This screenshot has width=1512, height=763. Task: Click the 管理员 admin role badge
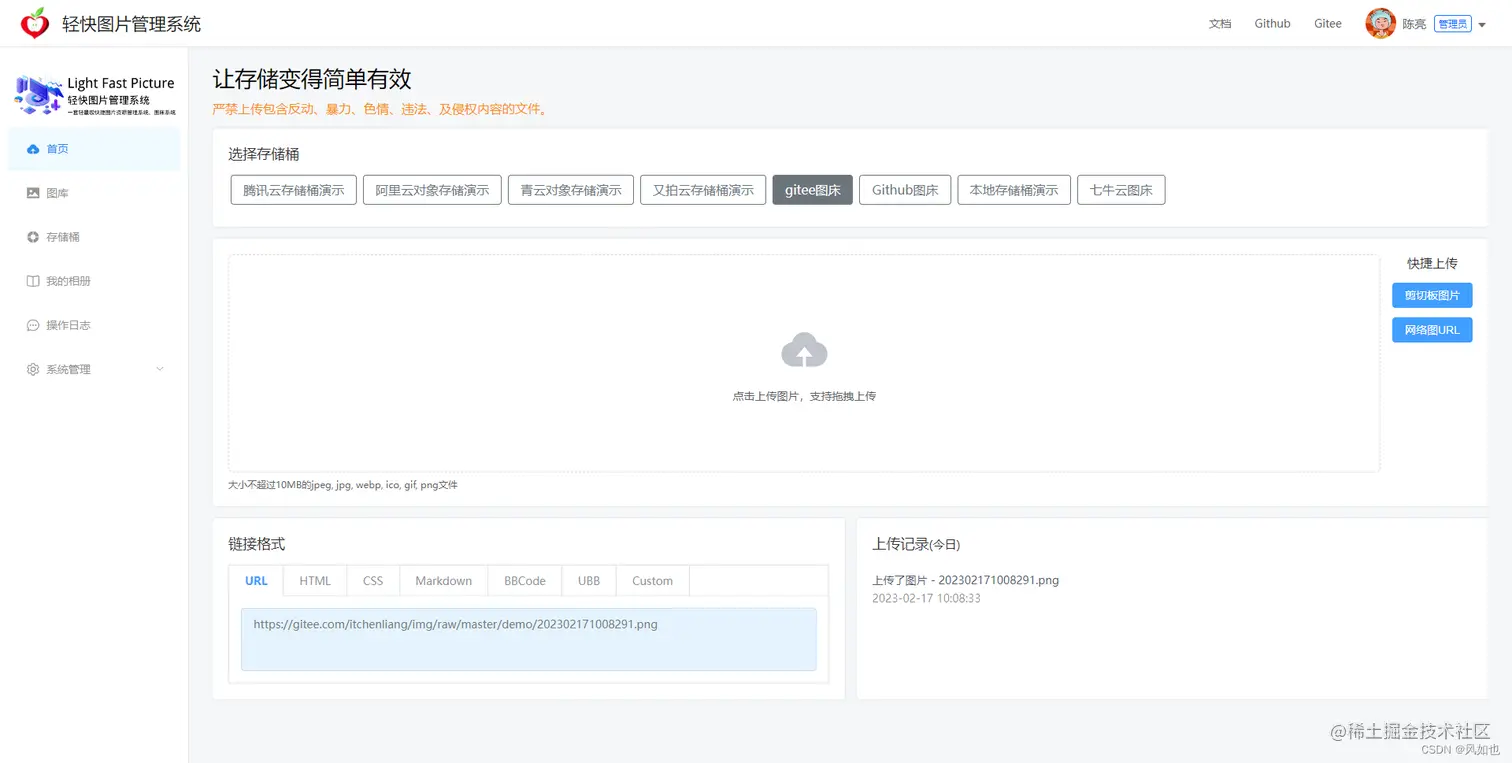click(1453, 23)
